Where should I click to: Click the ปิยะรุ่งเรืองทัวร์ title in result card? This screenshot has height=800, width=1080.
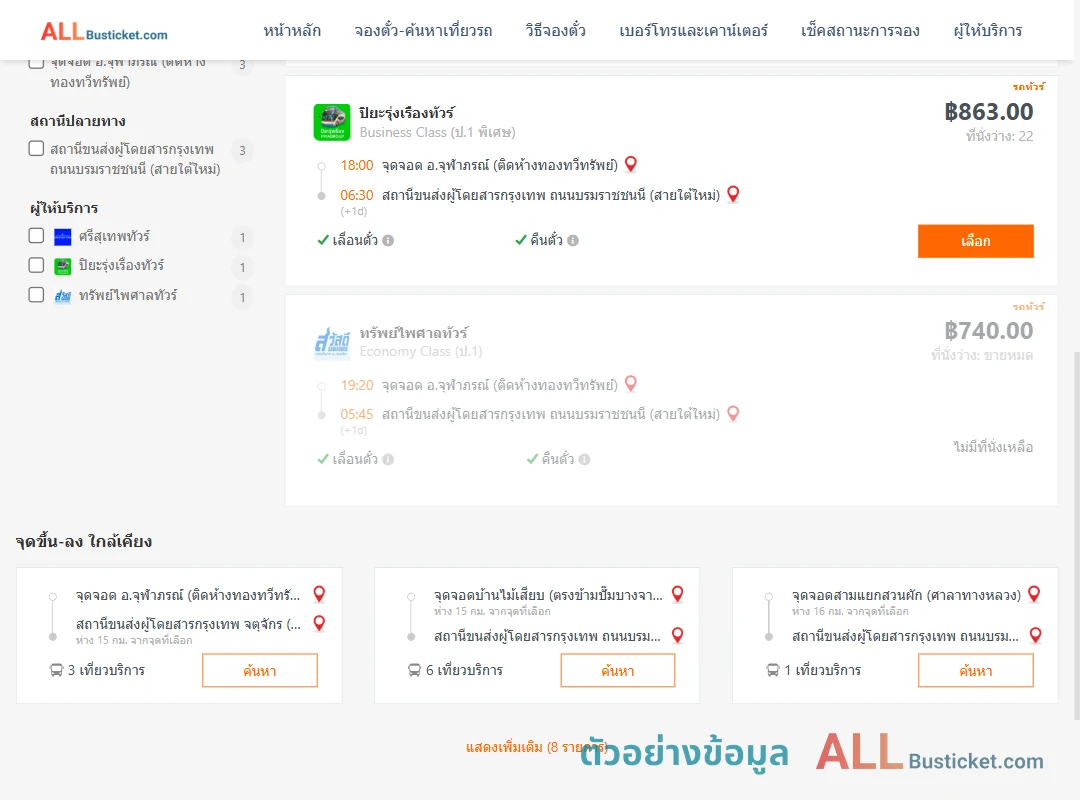click(x=407, y=112)
